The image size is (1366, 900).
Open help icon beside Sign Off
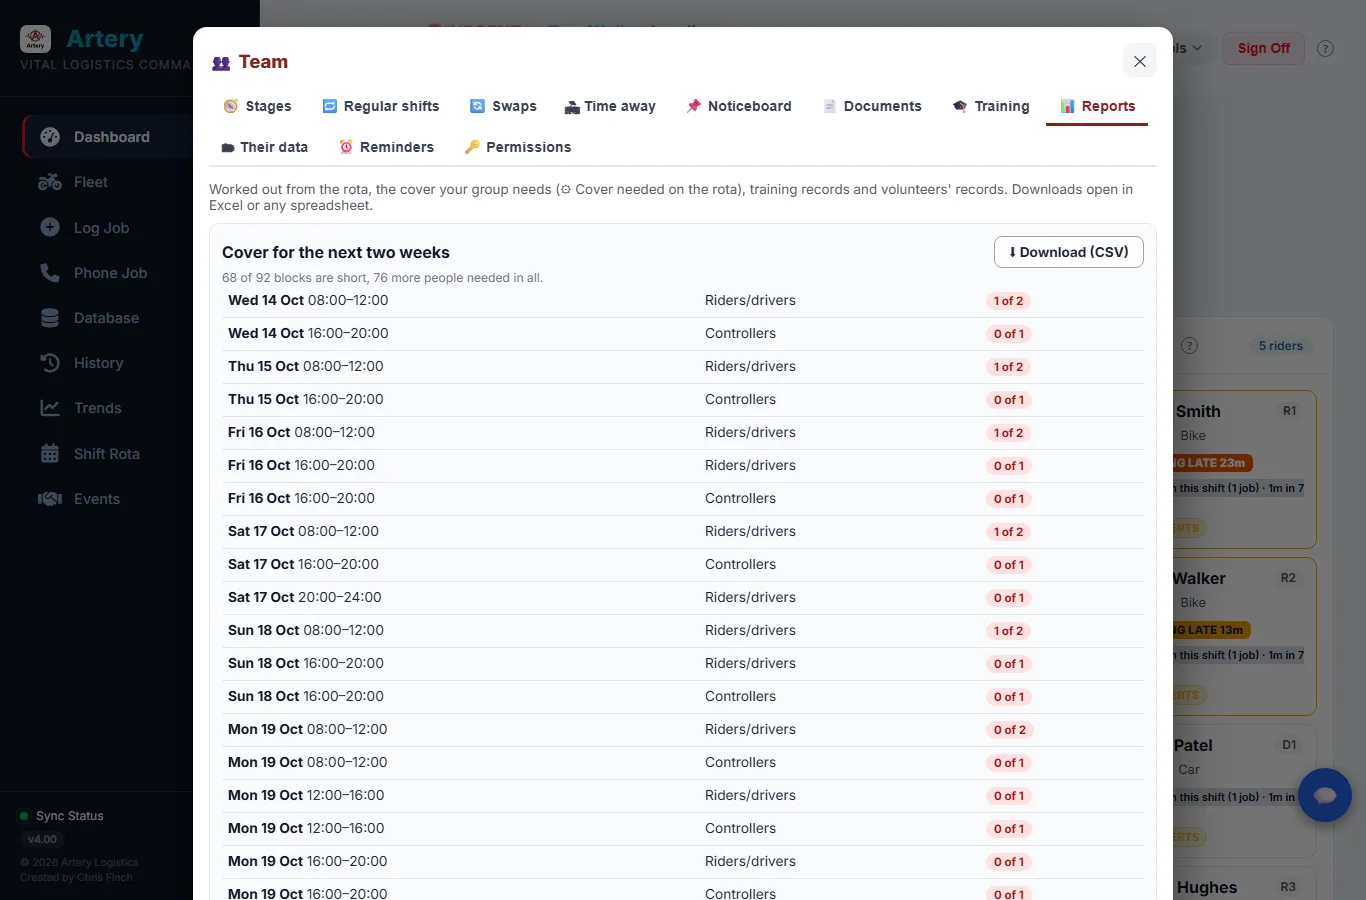click(1326, 48)
